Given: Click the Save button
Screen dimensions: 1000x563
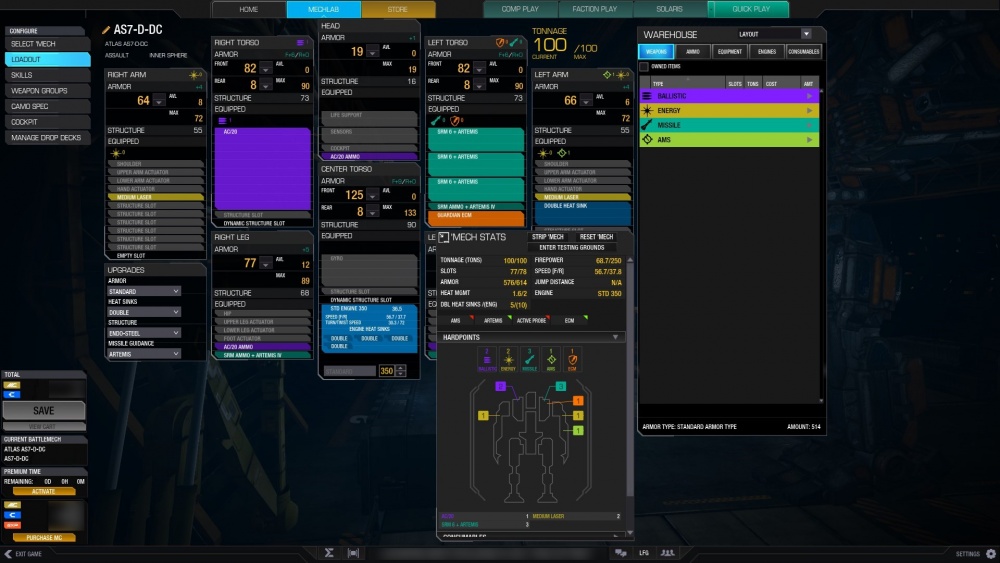Looking at the screenshot, I should coord(44,411).
